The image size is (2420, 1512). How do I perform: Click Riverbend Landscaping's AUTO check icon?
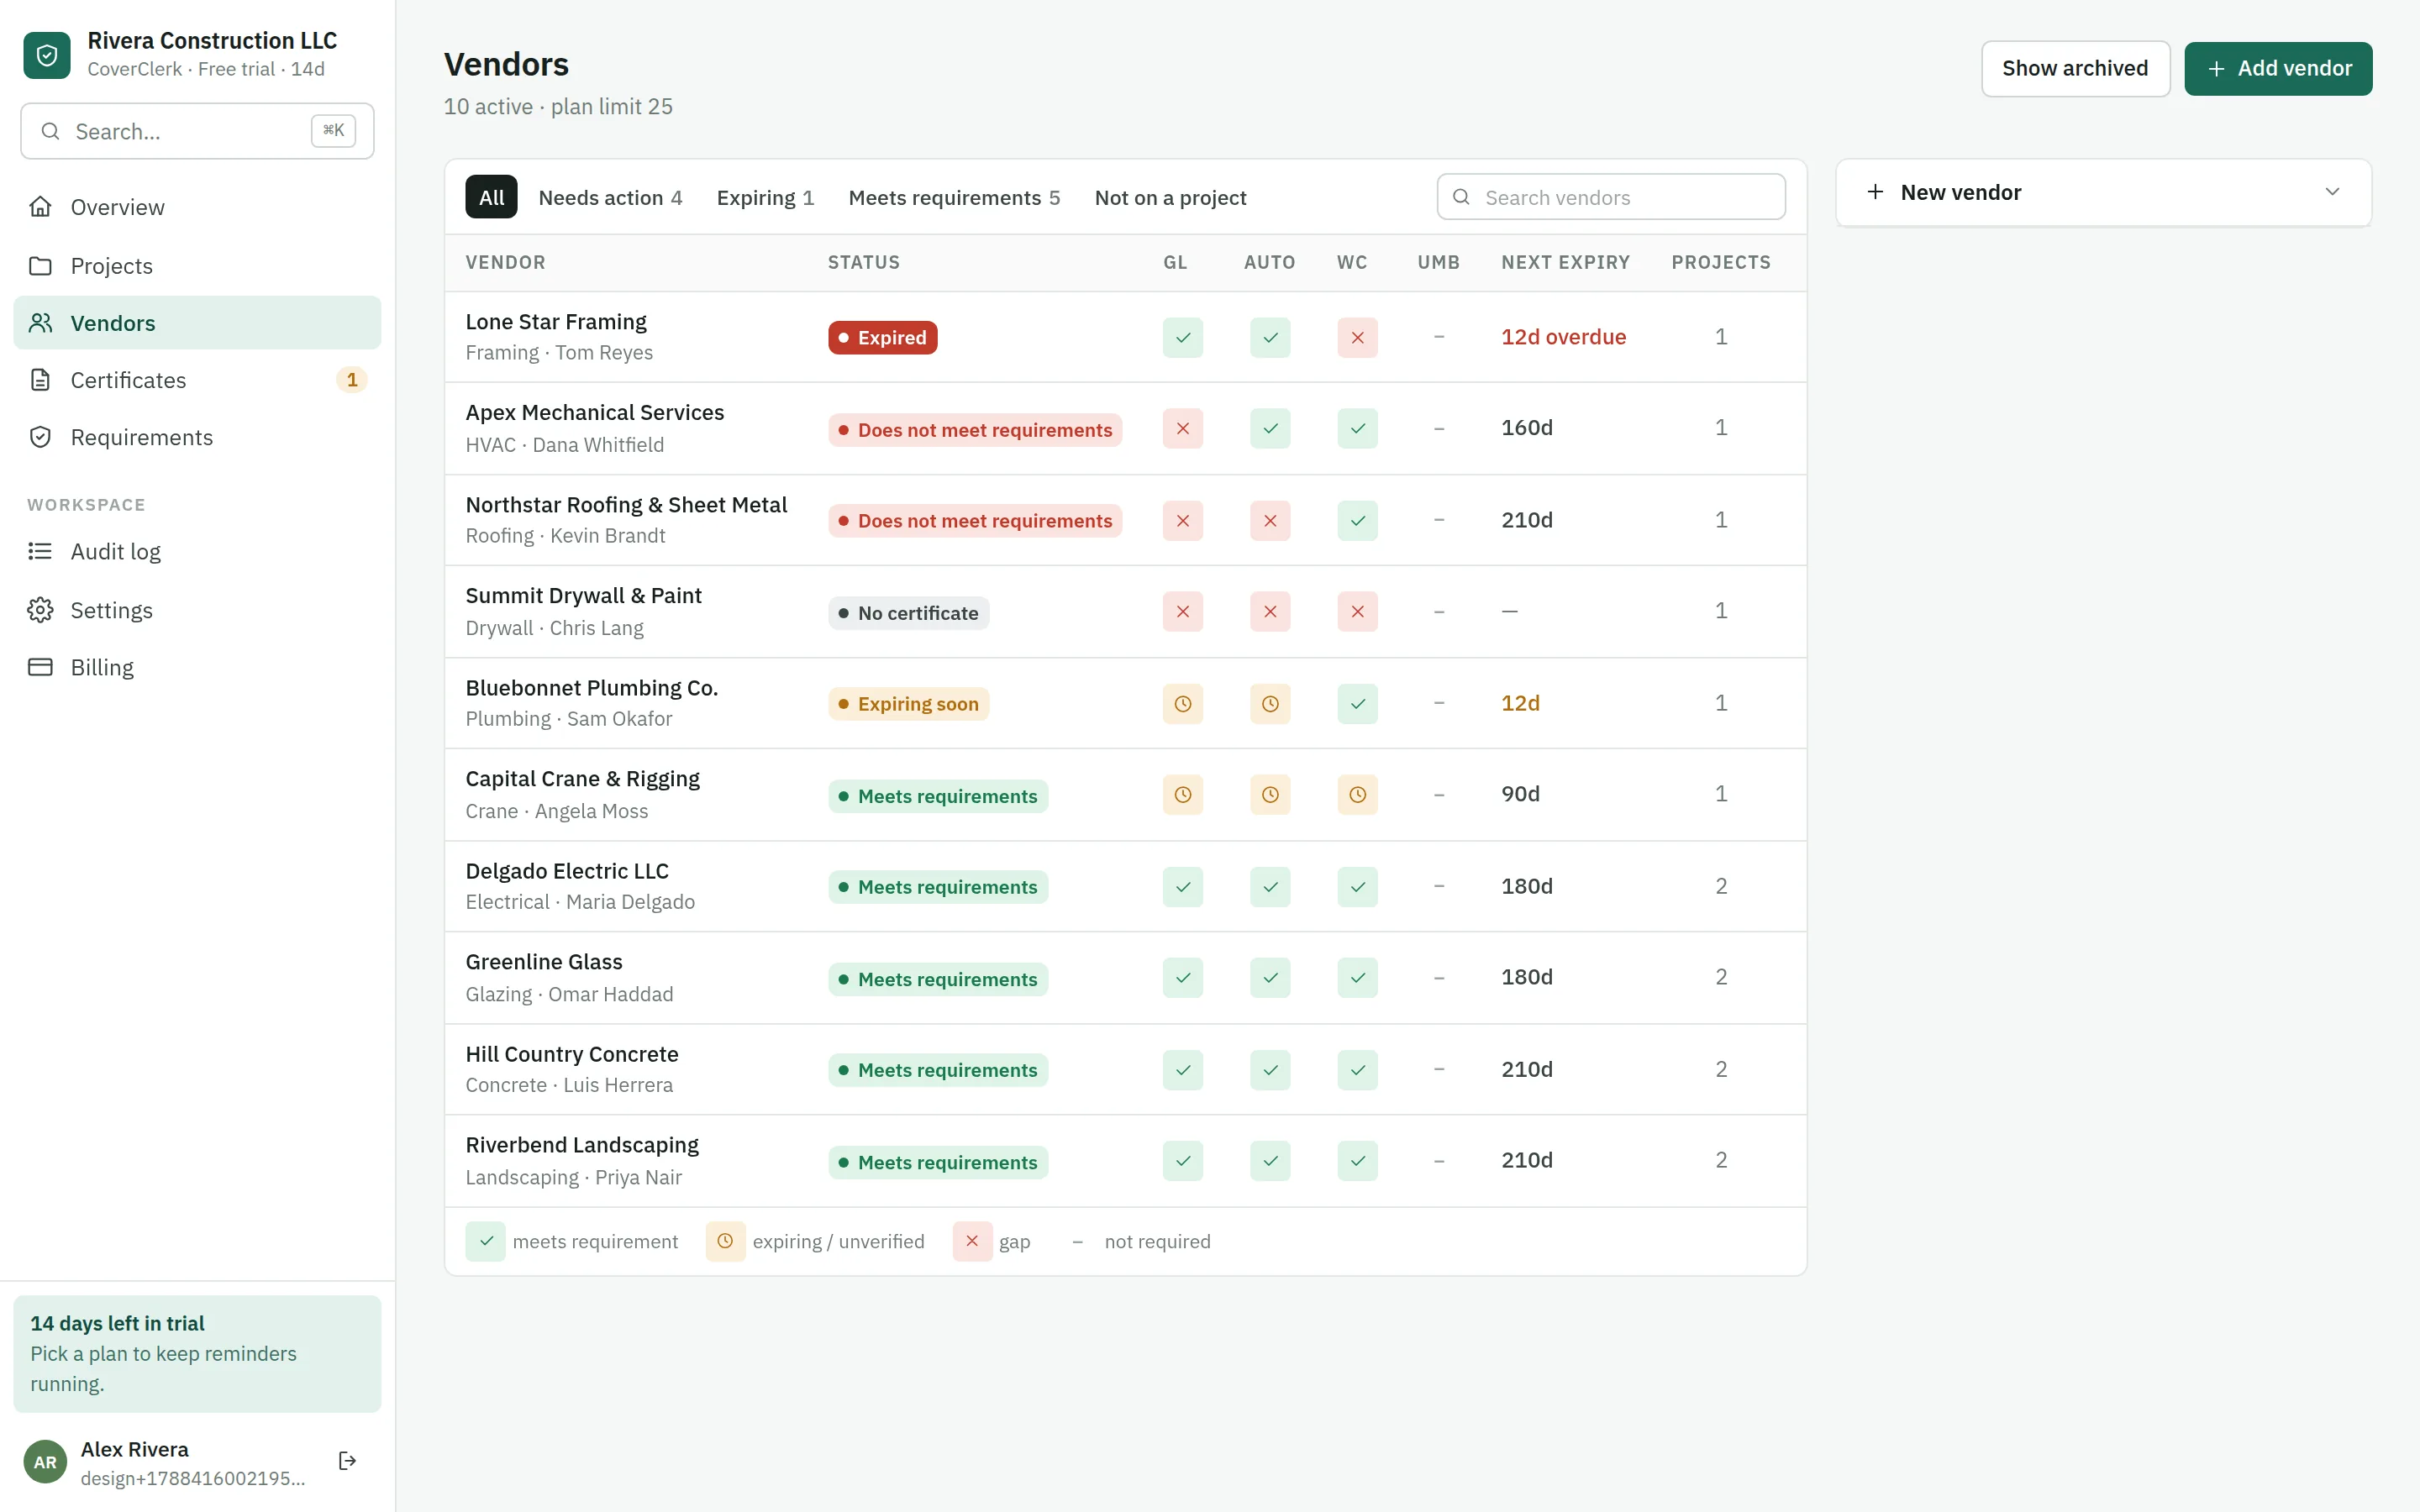[x=1270, y=1161]
